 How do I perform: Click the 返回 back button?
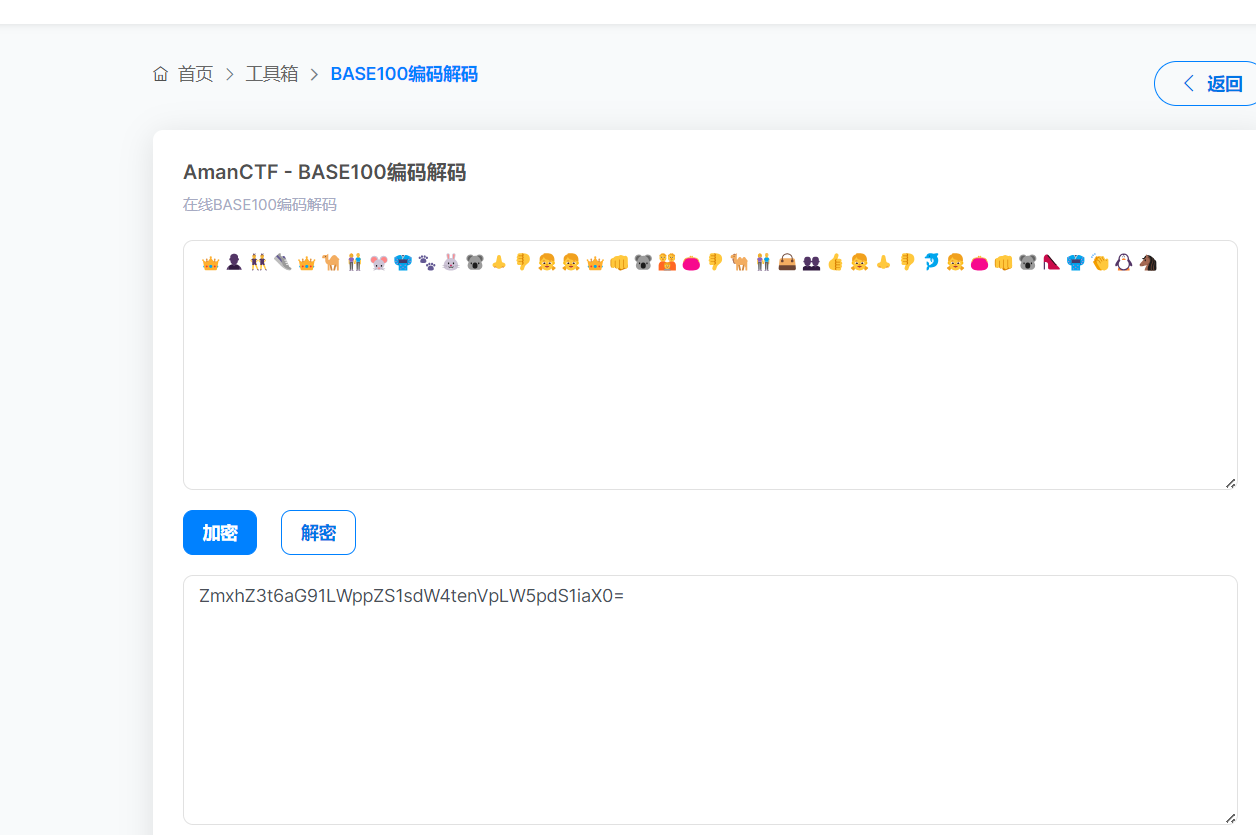point(1205,83)
